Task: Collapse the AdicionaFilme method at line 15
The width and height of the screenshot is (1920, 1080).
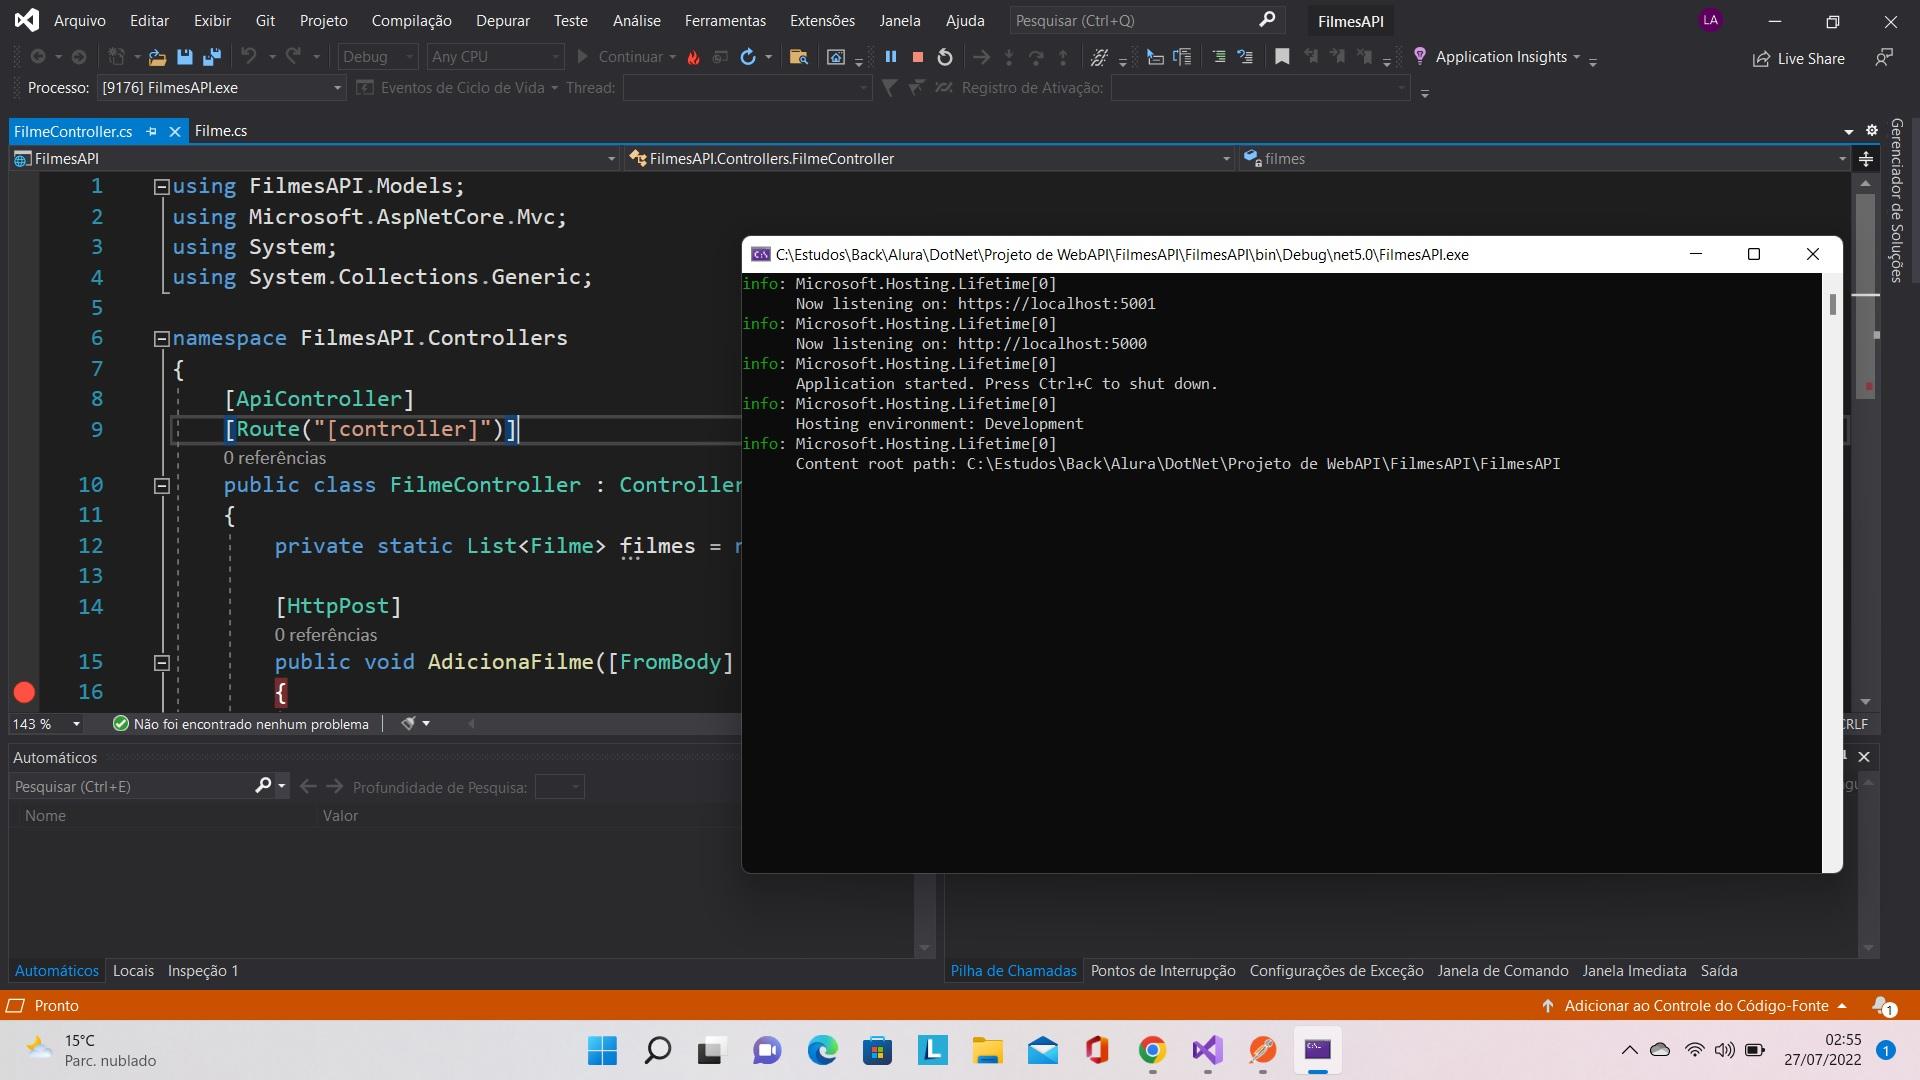Action: (x=161, y=662)
